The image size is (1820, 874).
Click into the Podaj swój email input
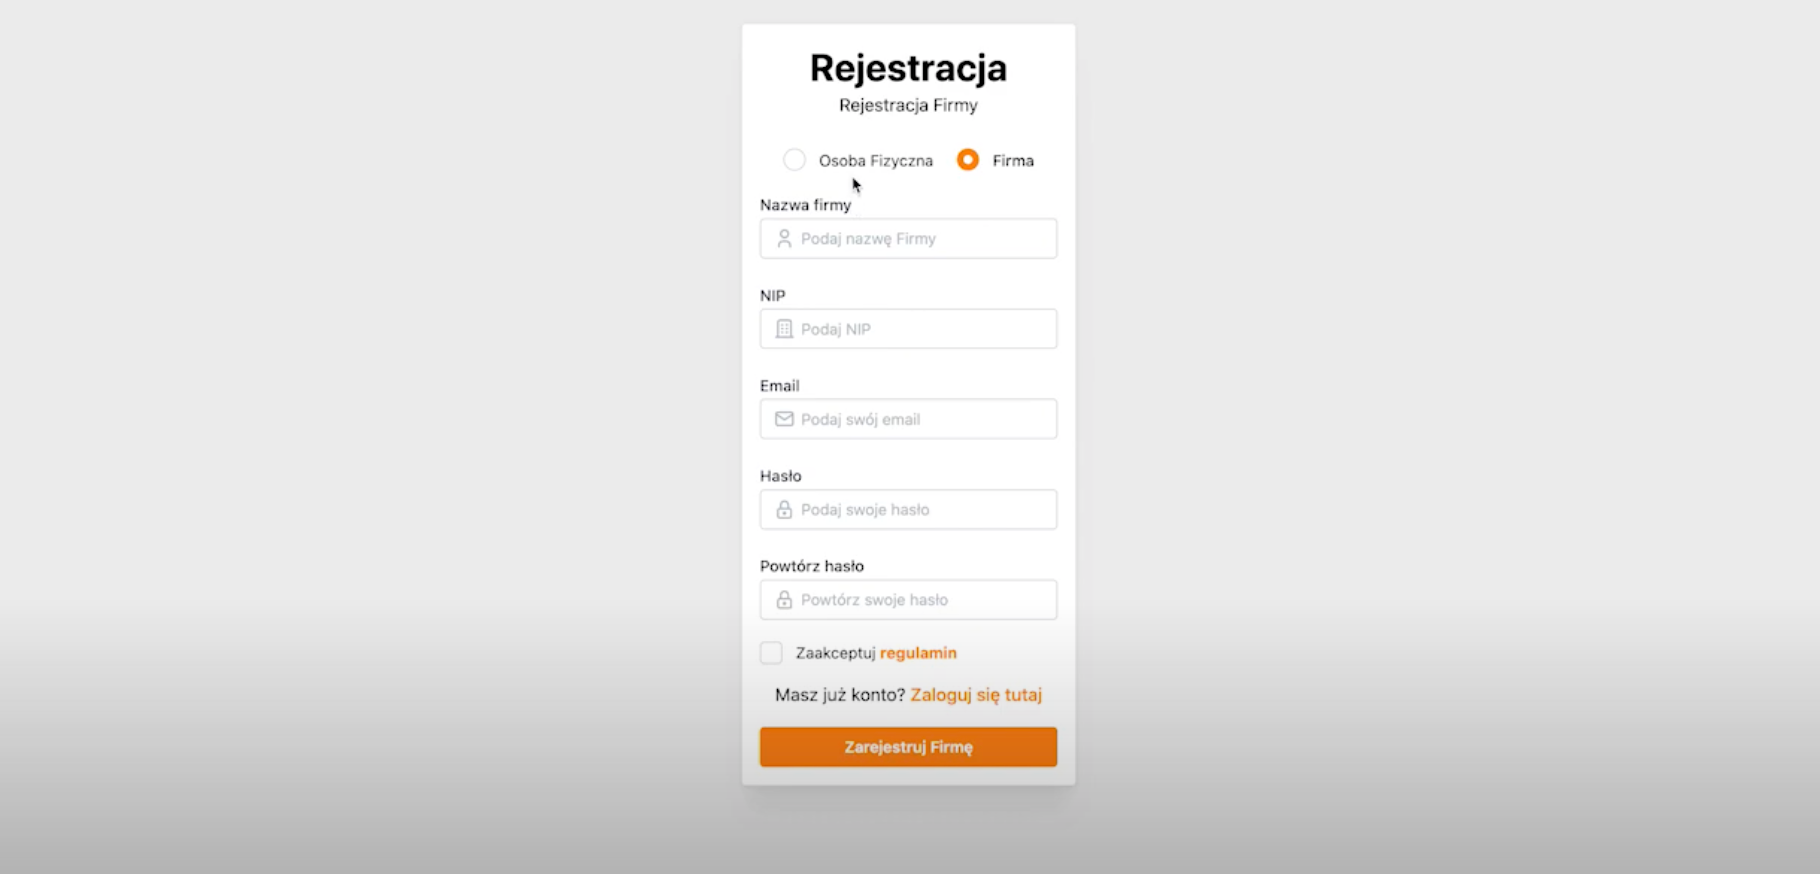[920, 419]
